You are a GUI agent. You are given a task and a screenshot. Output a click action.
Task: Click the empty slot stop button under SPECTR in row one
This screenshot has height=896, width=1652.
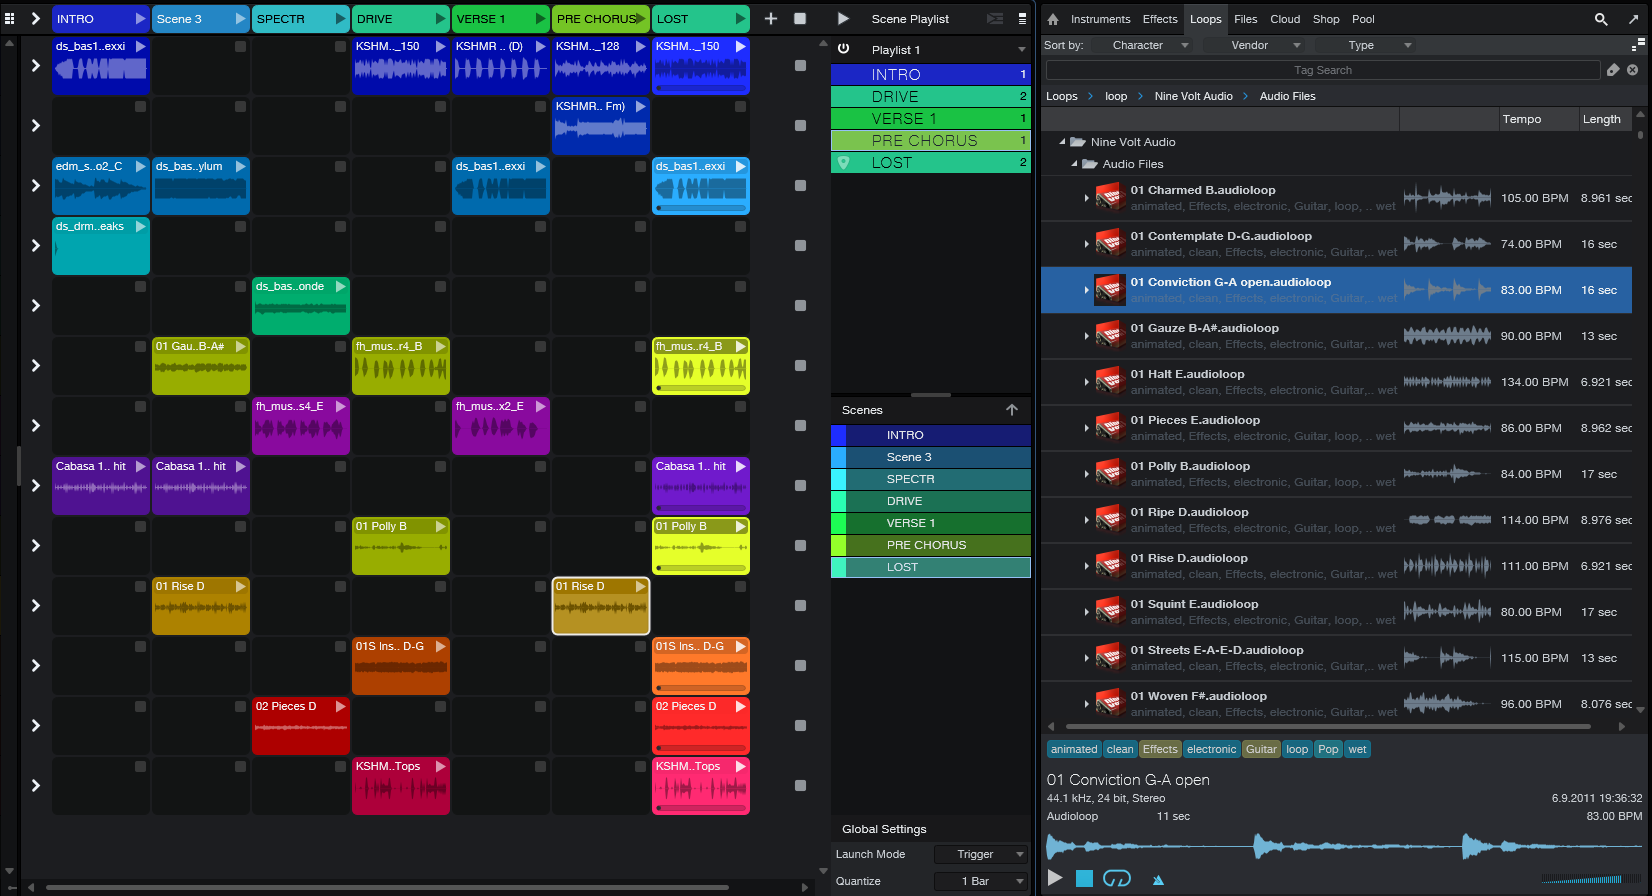(x=340, y=46)
